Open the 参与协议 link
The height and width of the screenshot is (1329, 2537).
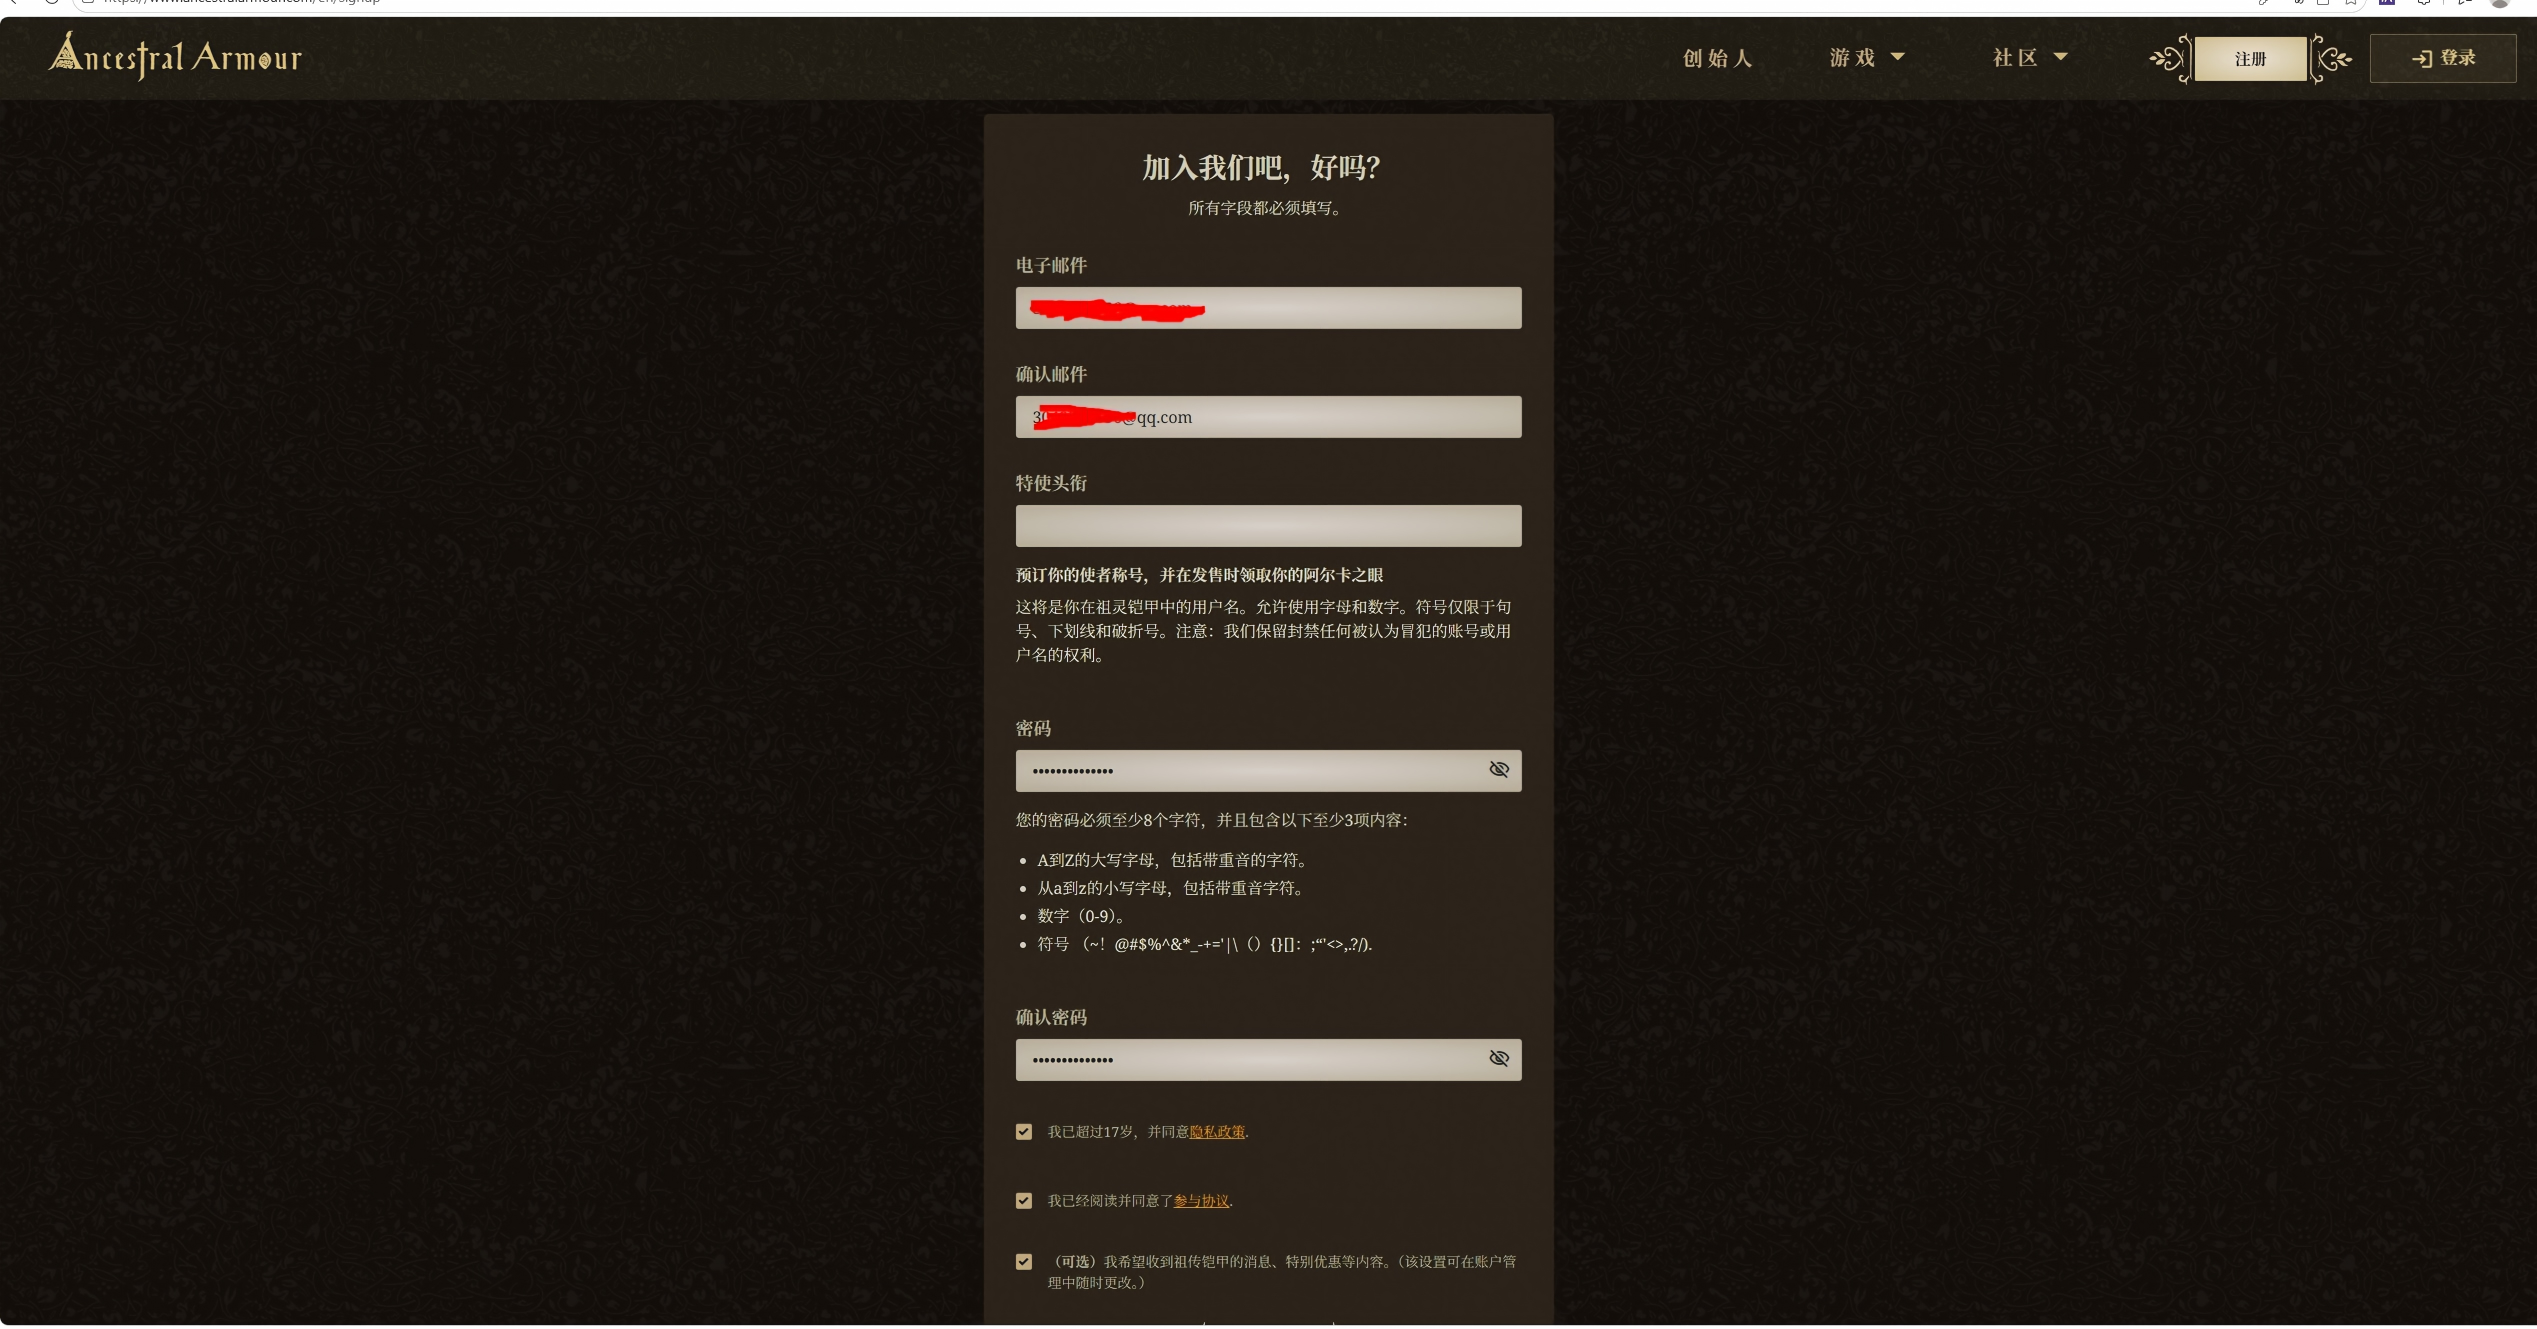tap(1201, 1201)
